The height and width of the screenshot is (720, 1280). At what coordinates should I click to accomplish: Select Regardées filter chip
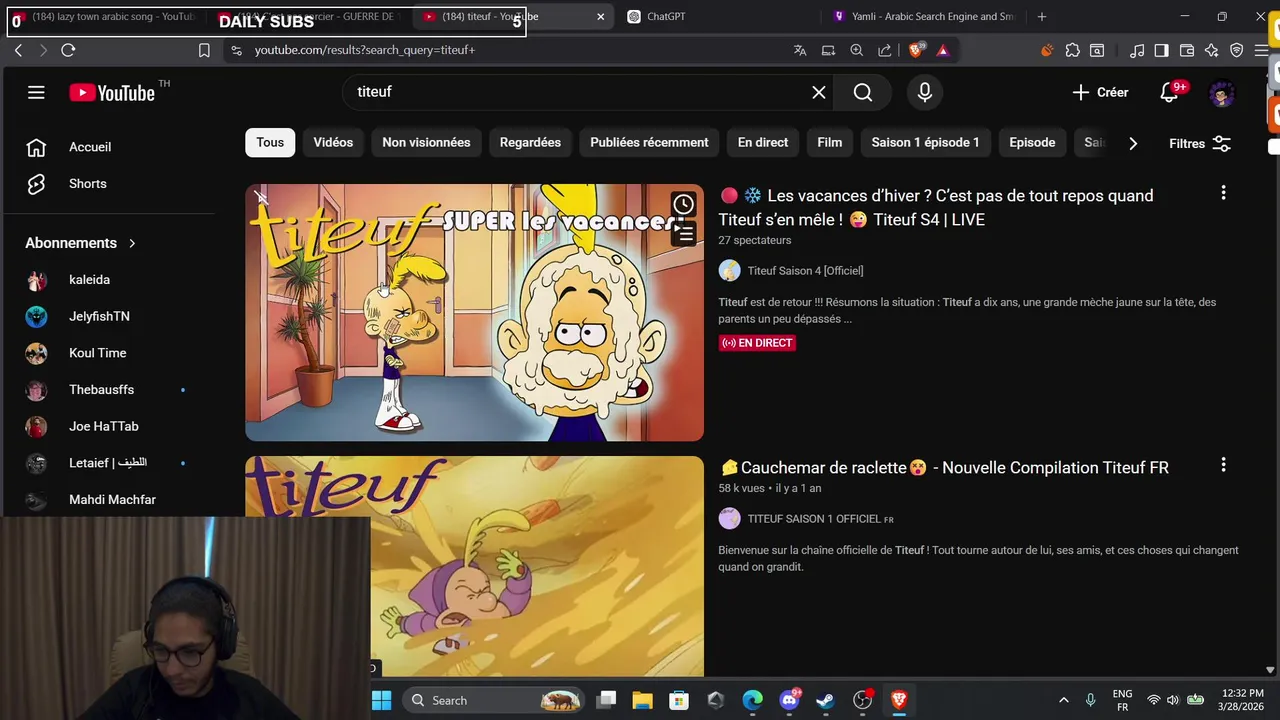[530, 142]
